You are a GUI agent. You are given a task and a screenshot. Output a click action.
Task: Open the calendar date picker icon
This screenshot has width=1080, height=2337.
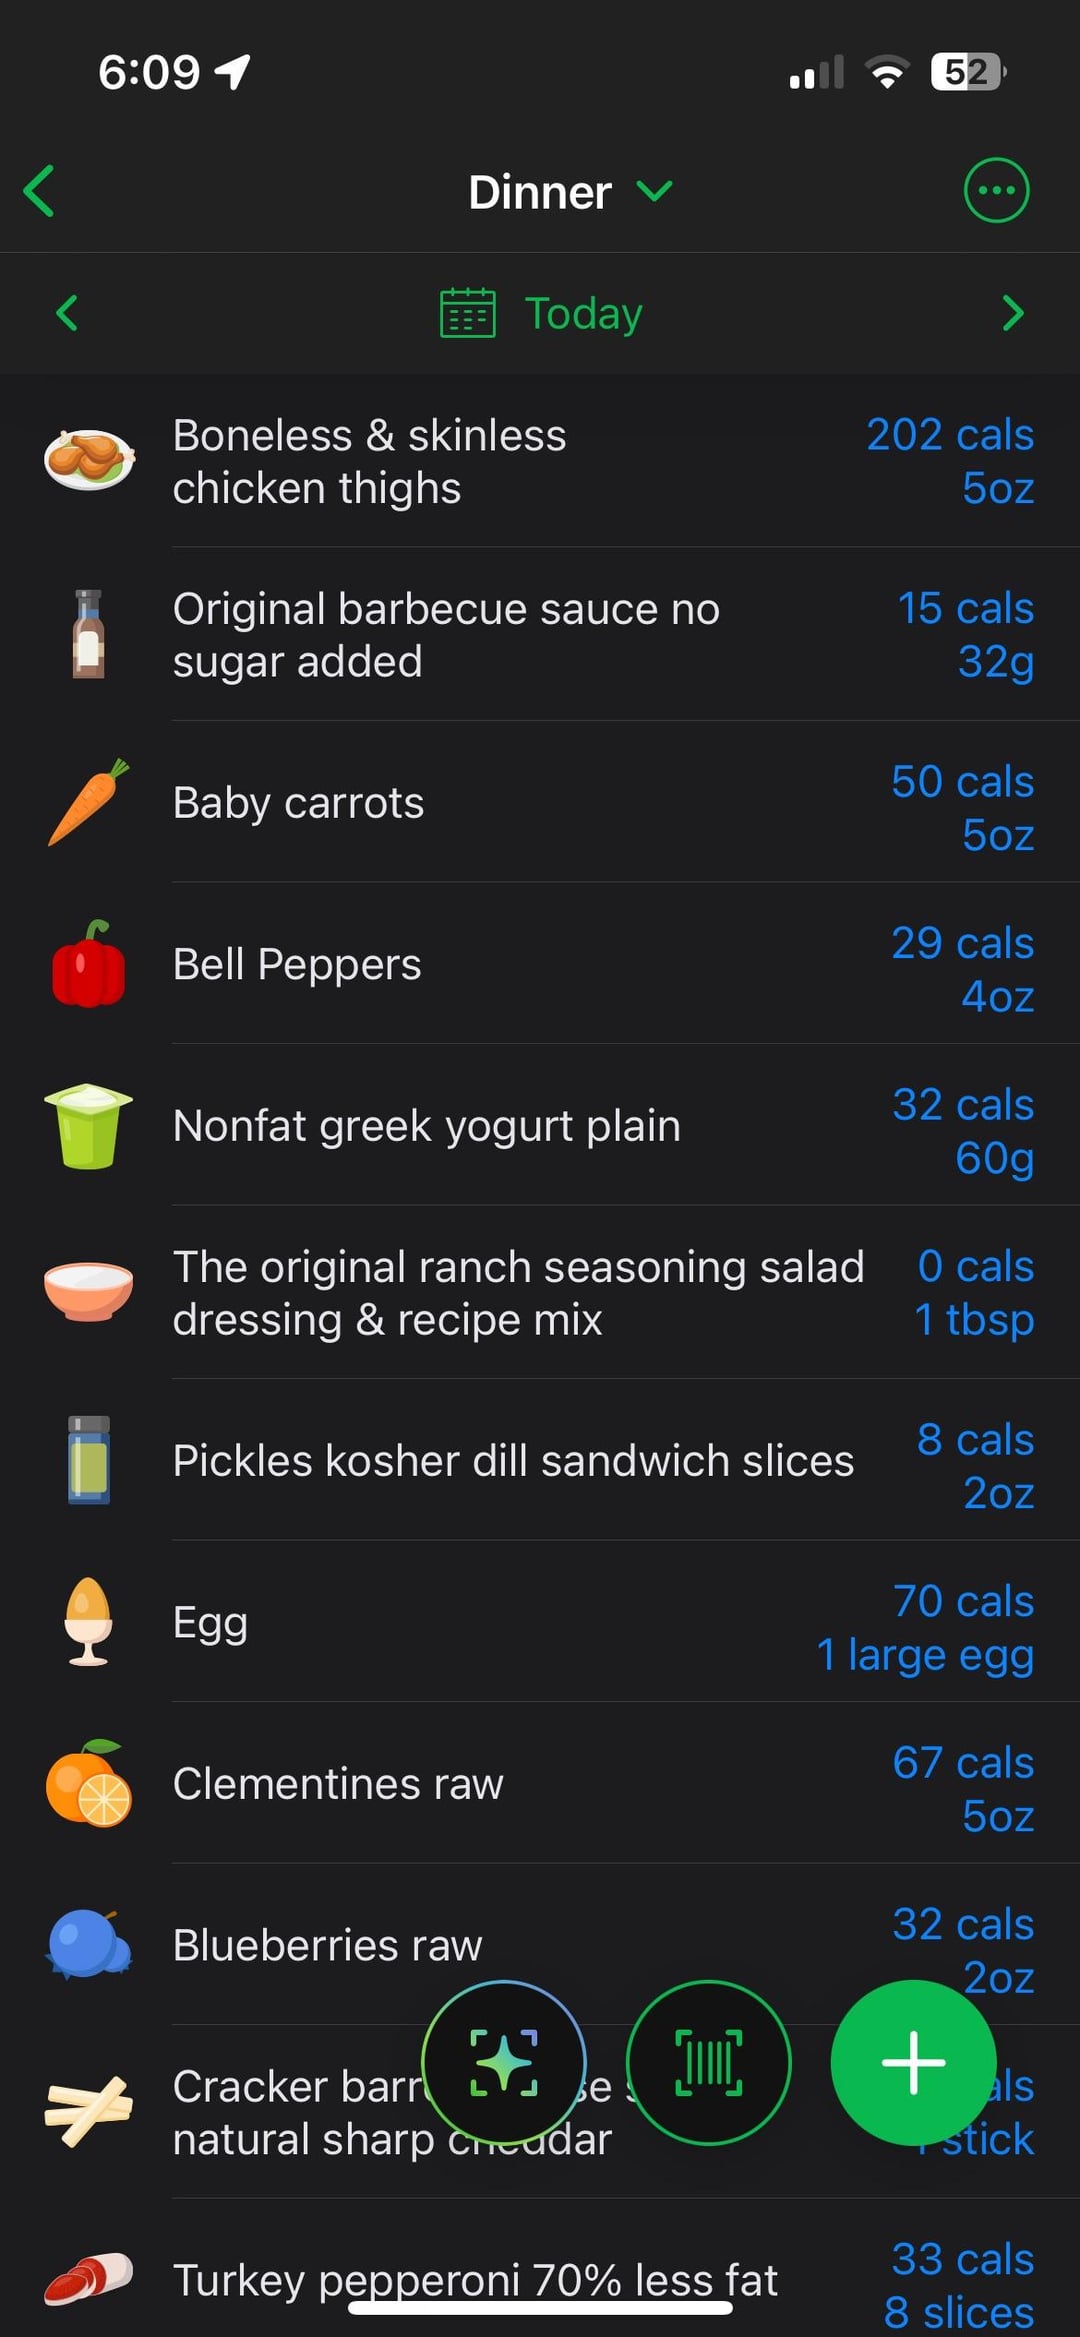pyautogui.click(x=468, y=313)
